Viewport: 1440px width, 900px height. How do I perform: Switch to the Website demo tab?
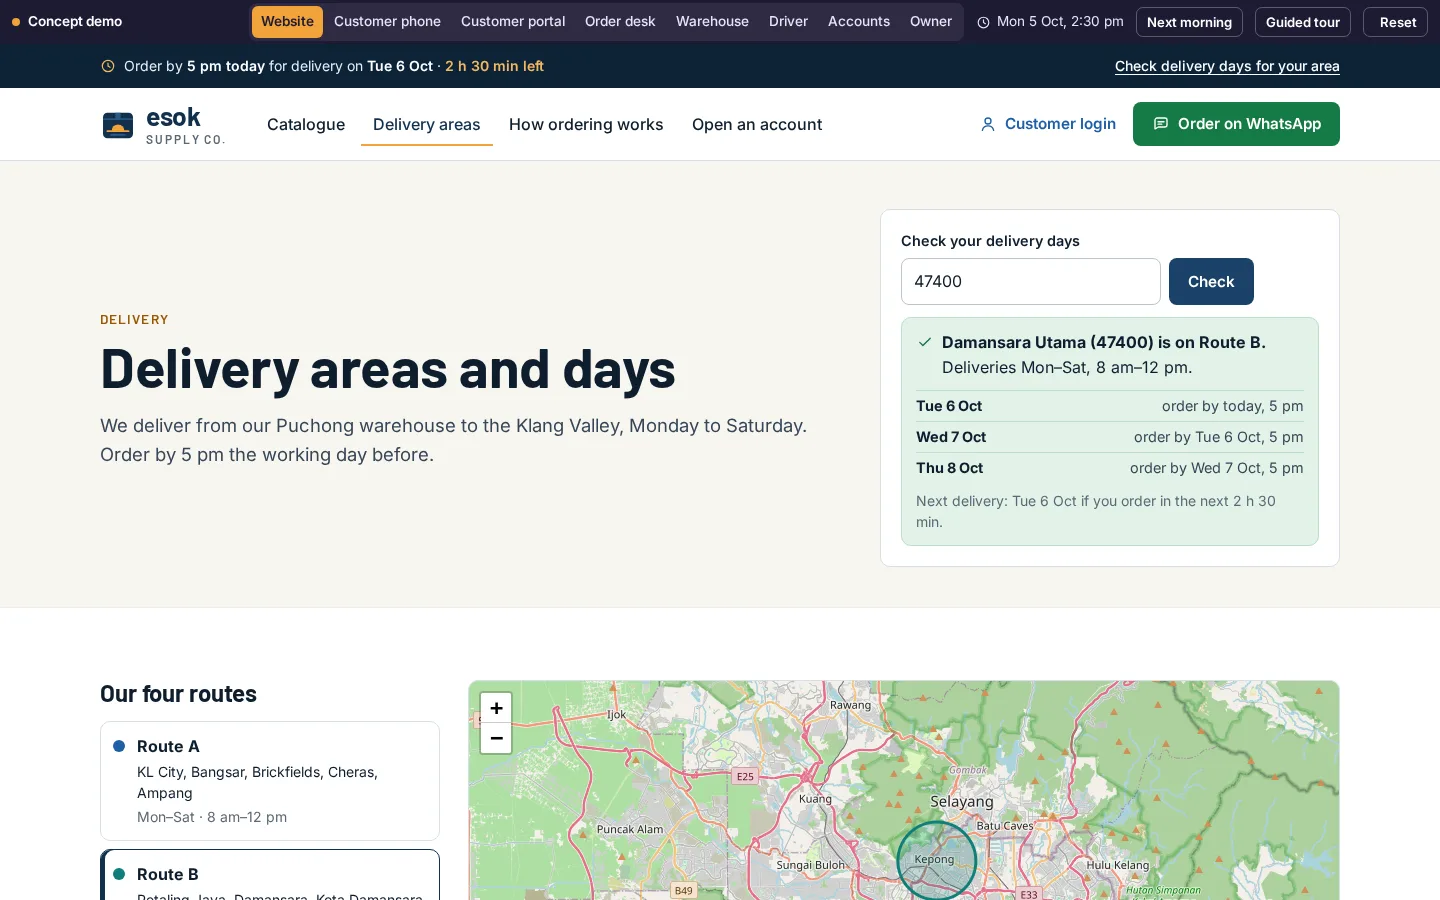[x=287, y=22]
